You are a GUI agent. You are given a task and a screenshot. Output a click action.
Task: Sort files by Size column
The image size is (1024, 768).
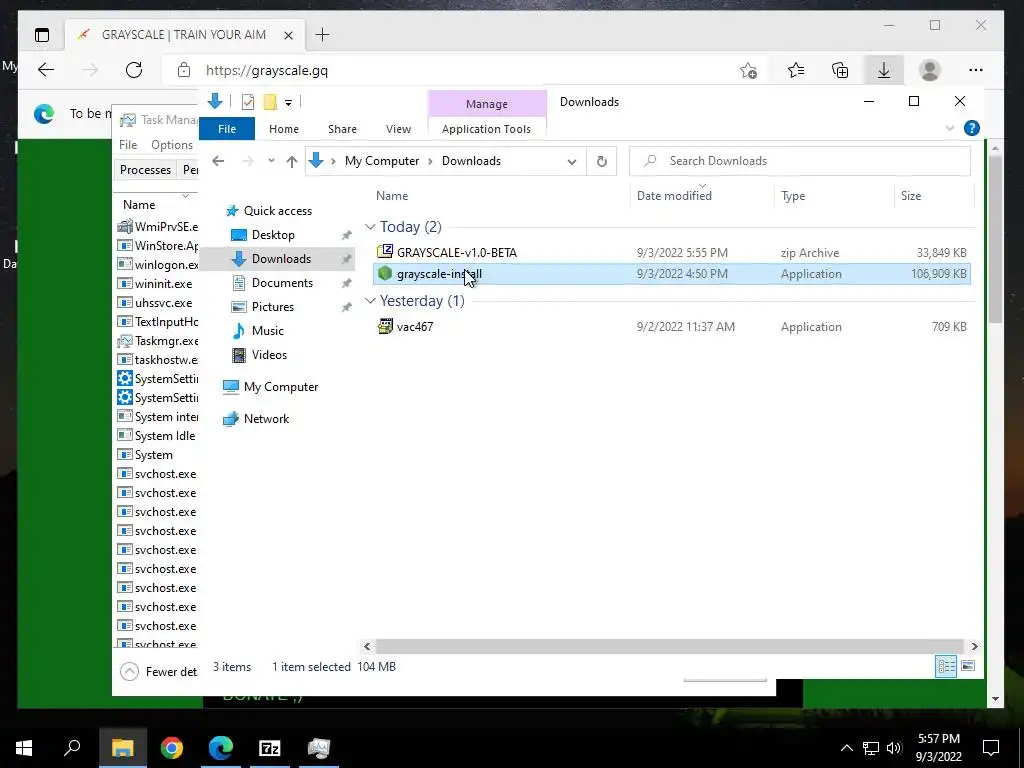click(x=911, y=196)
